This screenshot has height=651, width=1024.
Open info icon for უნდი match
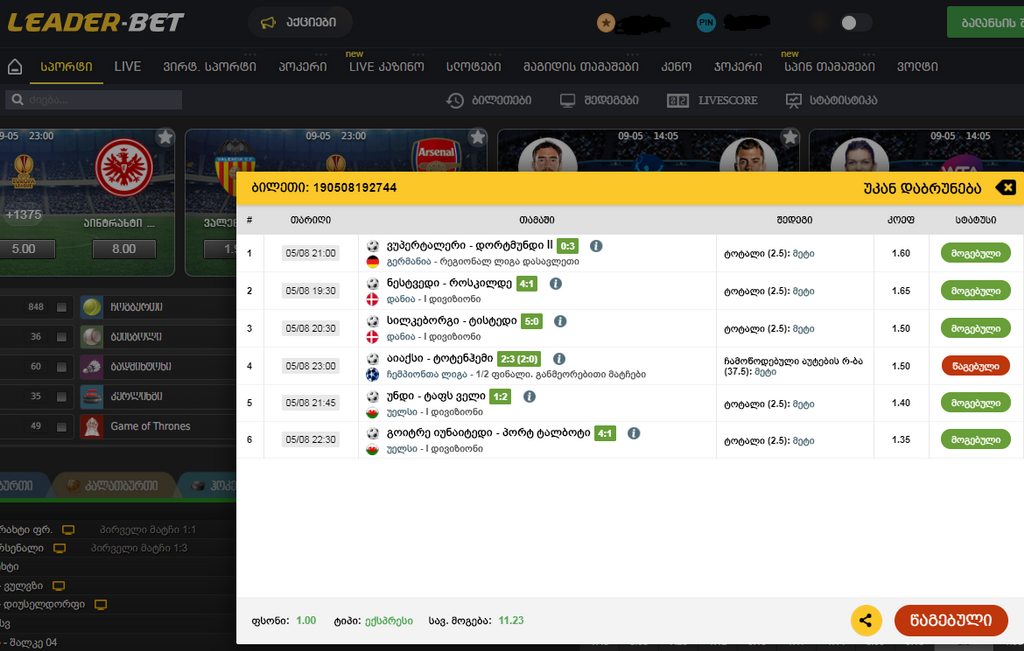(530, 396)
